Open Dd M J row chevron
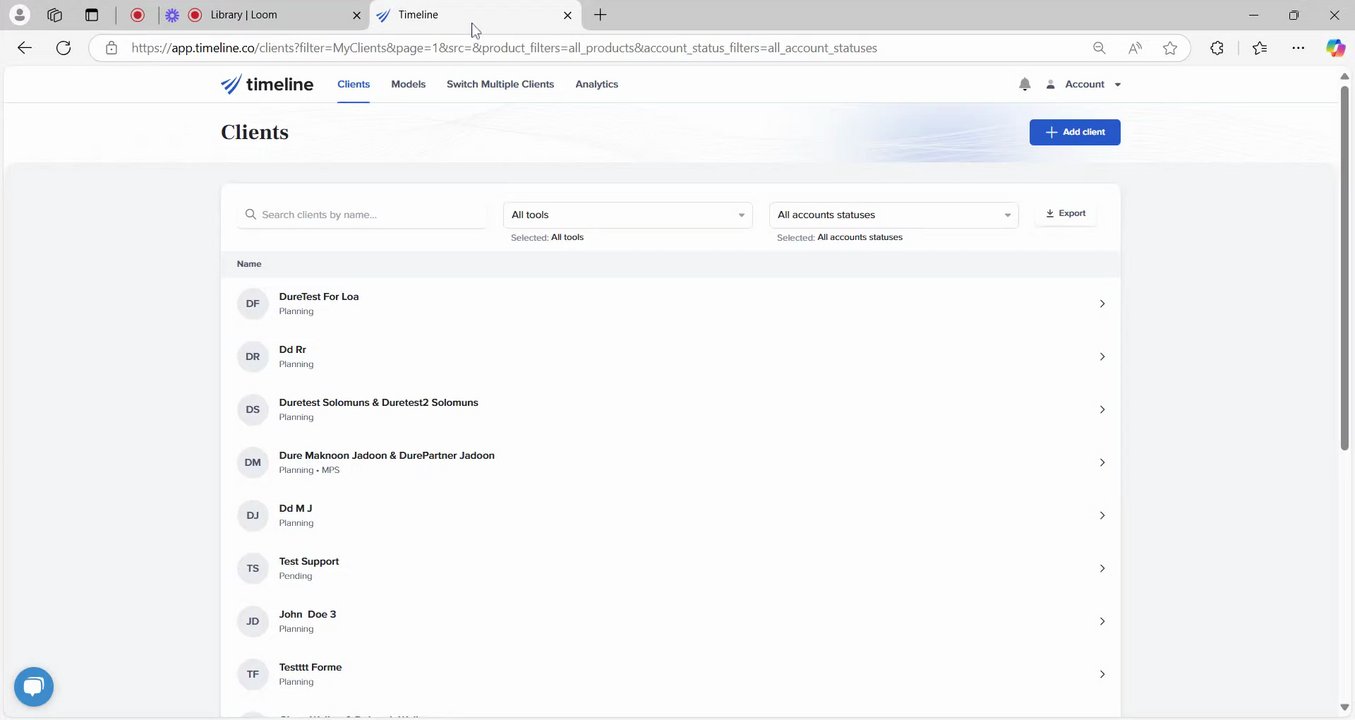Image resolution: width=1355 pixels, height=720 pixels. (x=1102, y=515)
